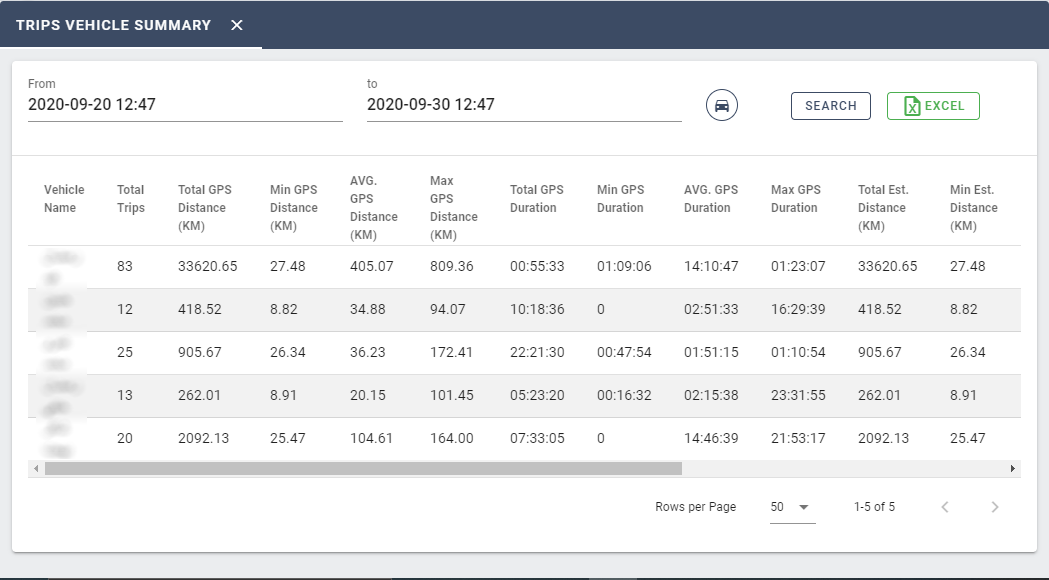Edit the to date field
The height and width of the screenshot is (580, 1049).
pyautogui.click(x=524, y=104)
